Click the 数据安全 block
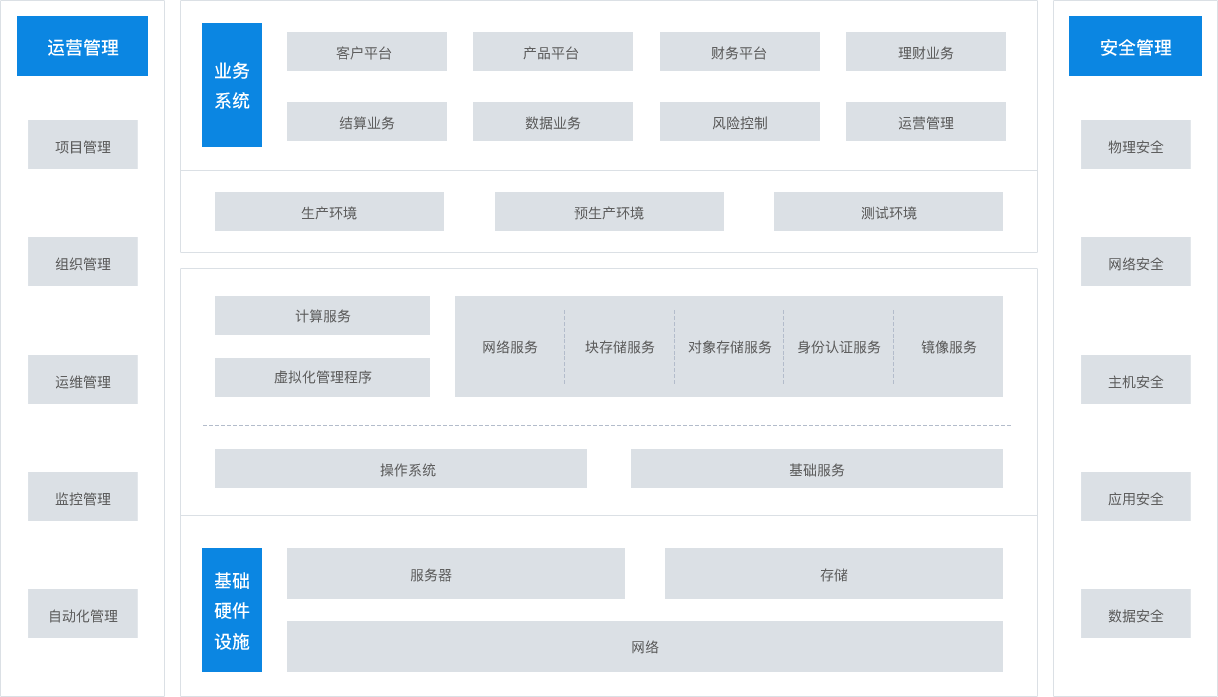 pos(1135,614)
